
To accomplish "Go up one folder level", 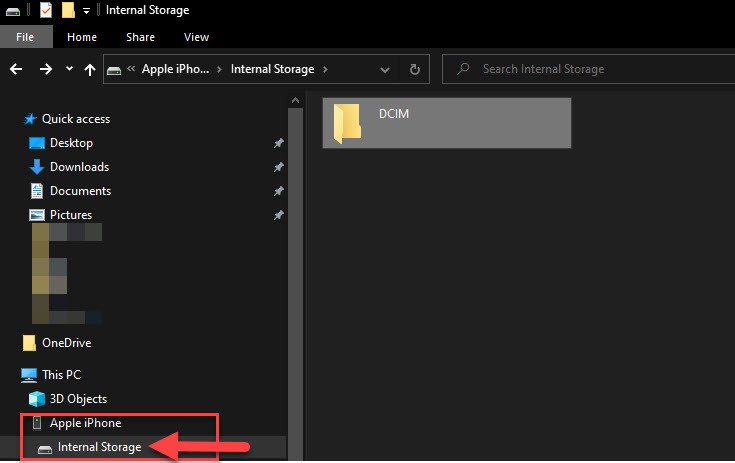I will (x=90, y=69).
